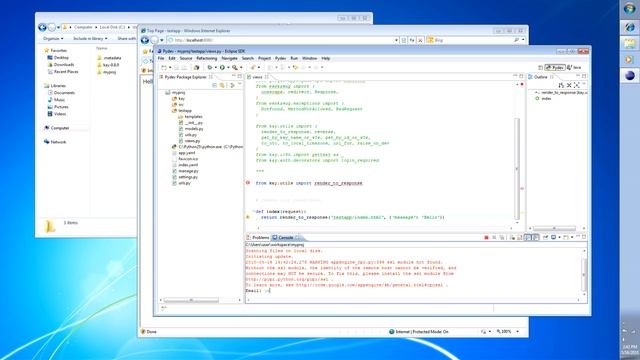Click the Search flashlight toolbar icon

coord(253,67)
